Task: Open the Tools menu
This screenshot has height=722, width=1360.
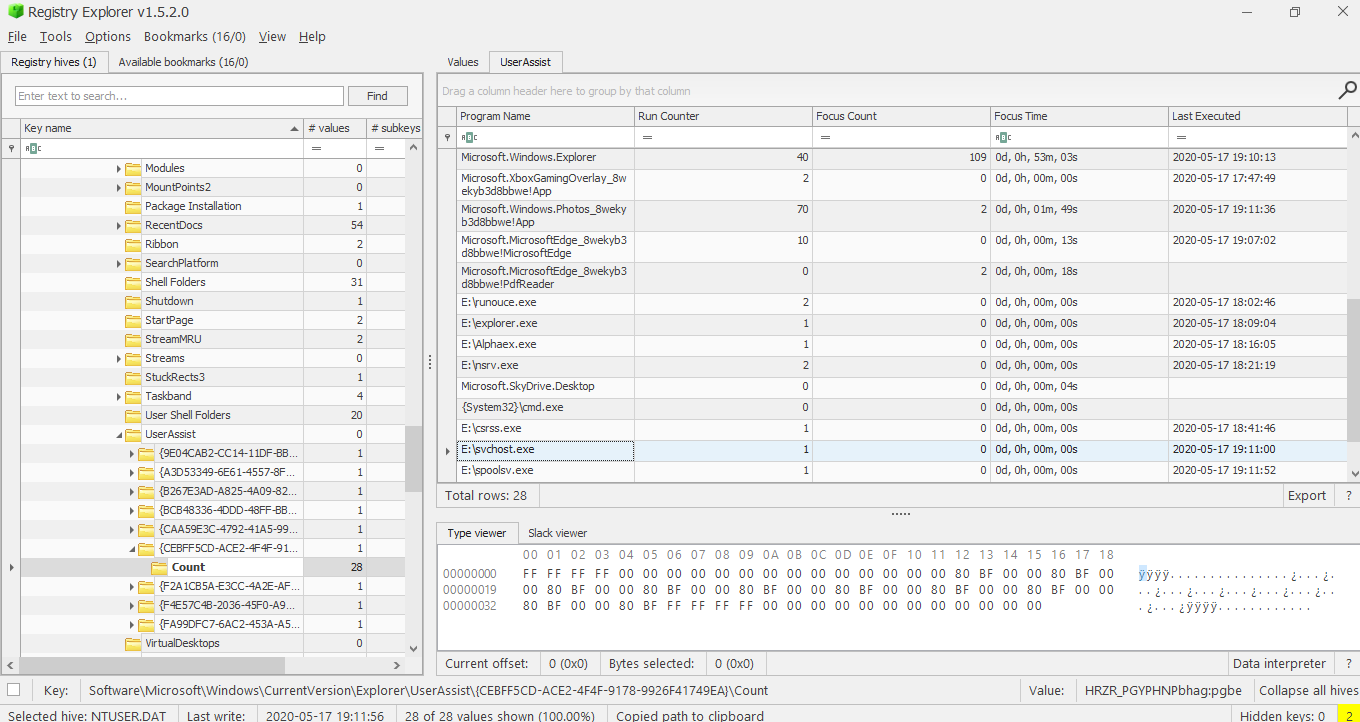Action: 56,37
